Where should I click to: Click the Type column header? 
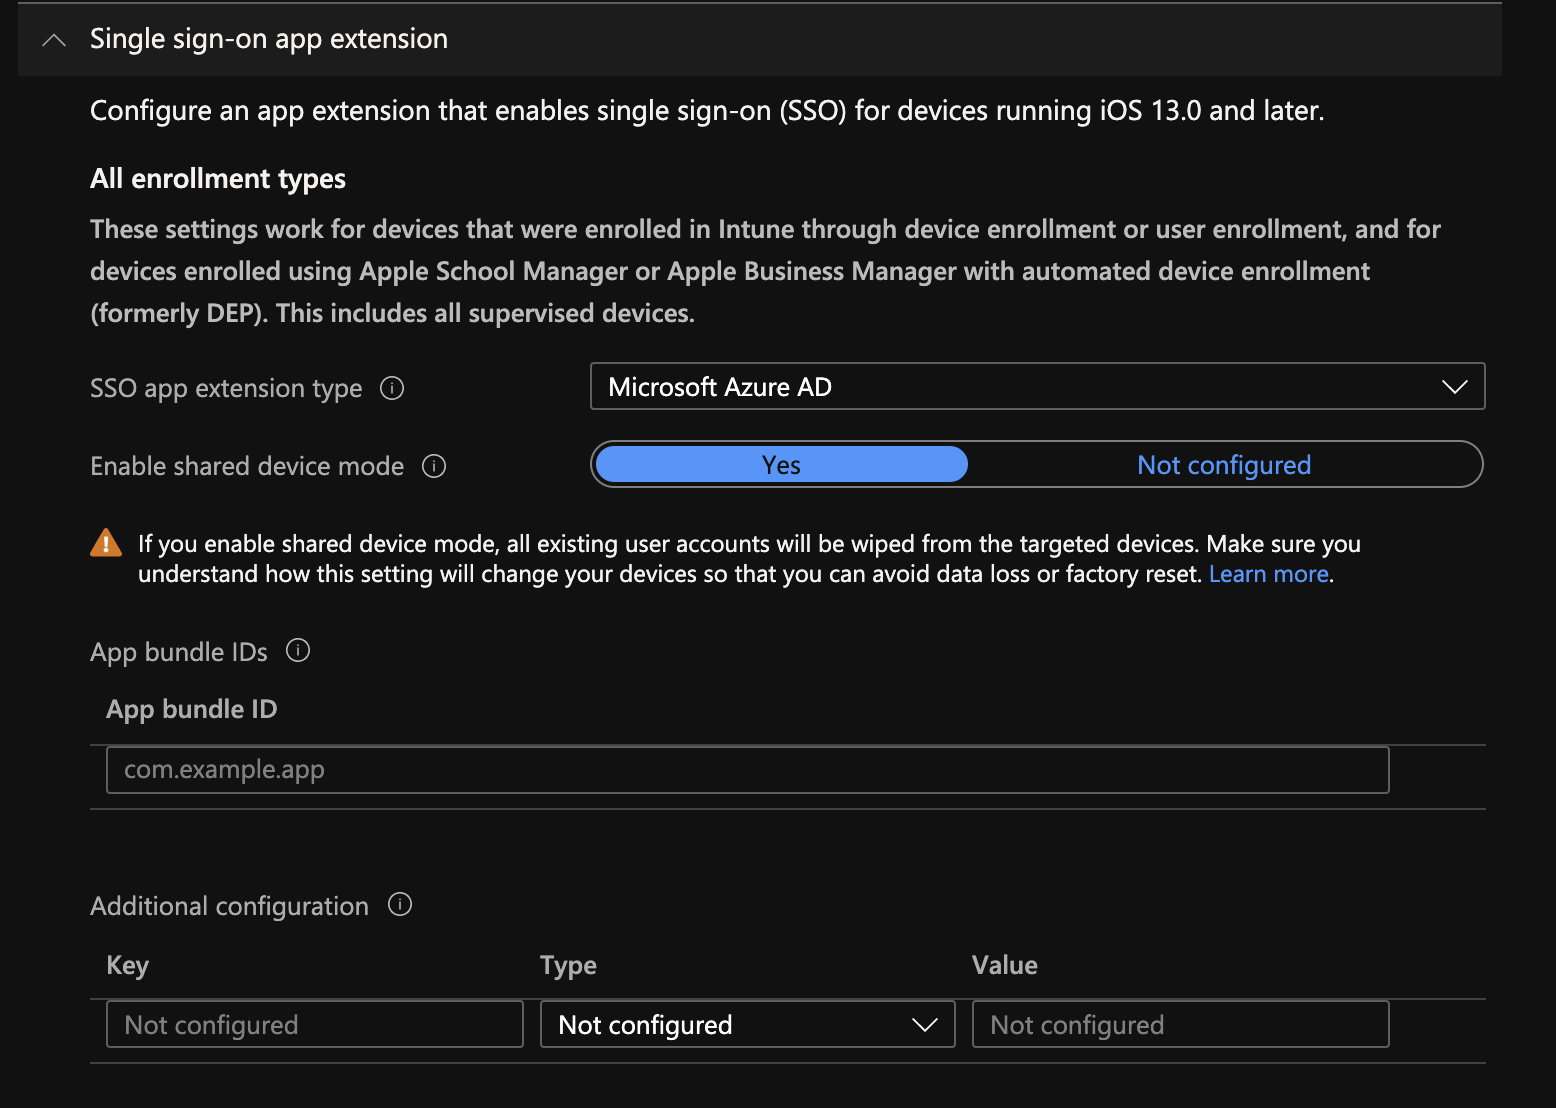568,965
